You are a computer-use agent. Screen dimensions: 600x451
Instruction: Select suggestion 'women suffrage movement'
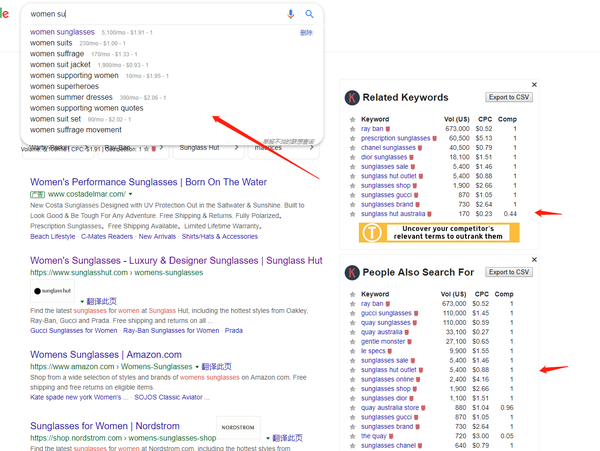[76, 130]
